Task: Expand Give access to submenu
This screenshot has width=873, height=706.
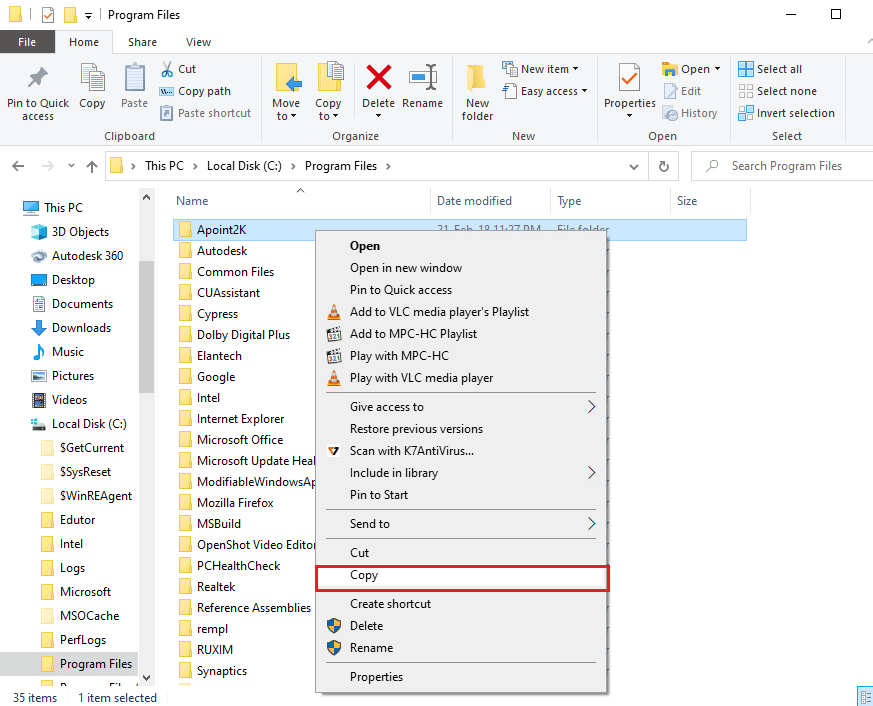Action: 591,407
